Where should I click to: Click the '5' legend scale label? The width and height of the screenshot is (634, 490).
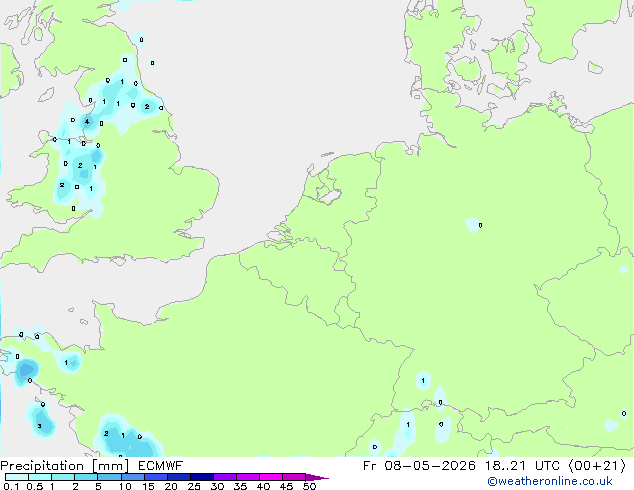point(98,486)
